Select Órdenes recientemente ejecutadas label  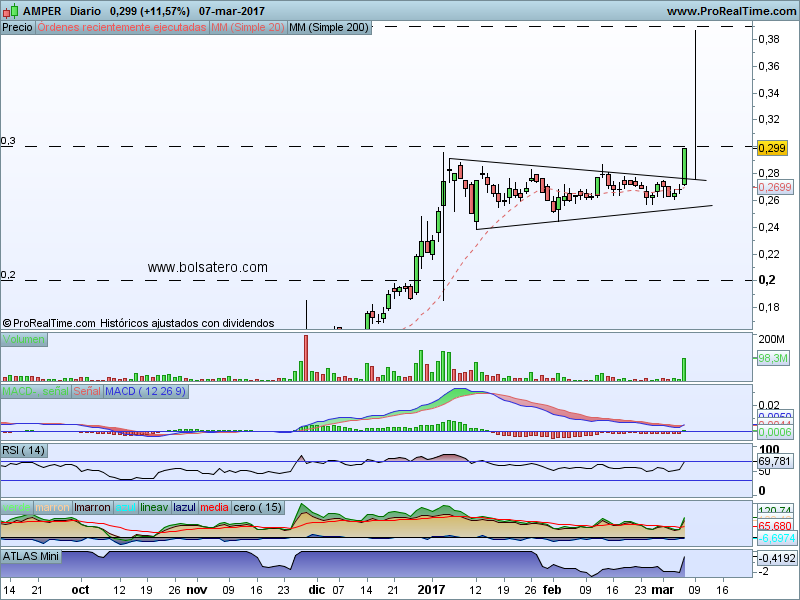tap(122, 28)
